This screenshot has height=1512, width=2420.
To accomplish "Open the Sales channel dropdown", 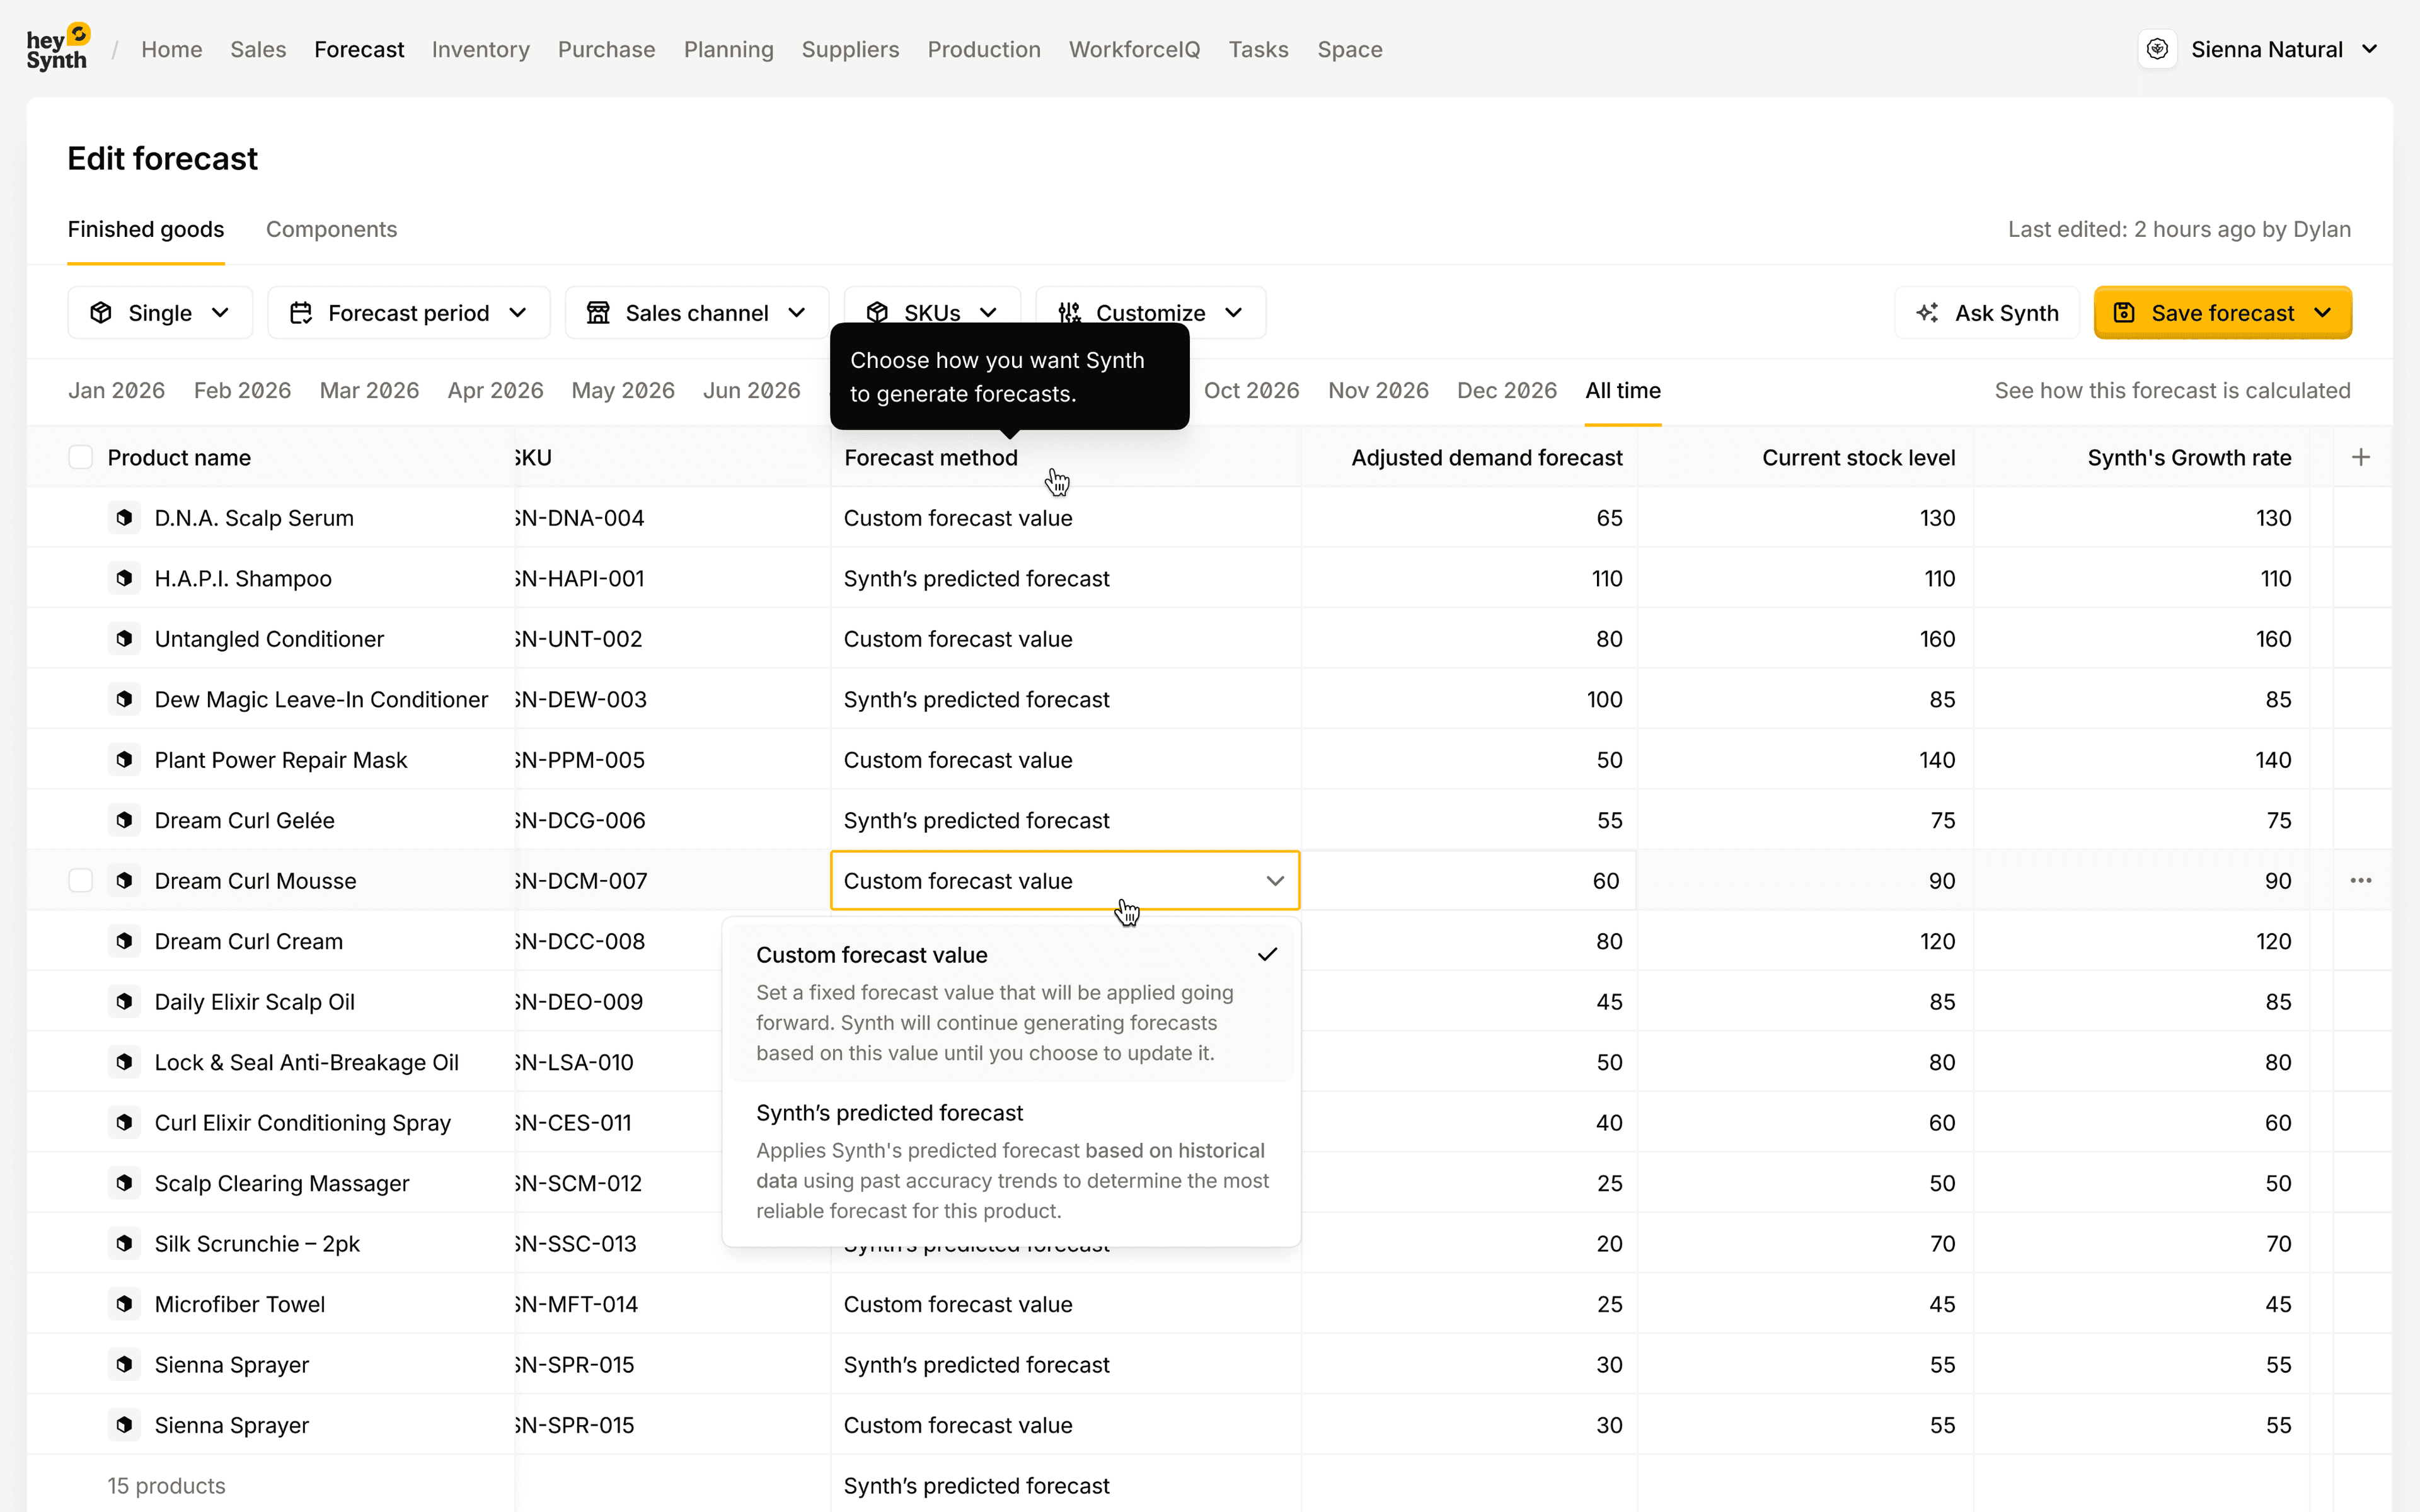I will (696, 313).
